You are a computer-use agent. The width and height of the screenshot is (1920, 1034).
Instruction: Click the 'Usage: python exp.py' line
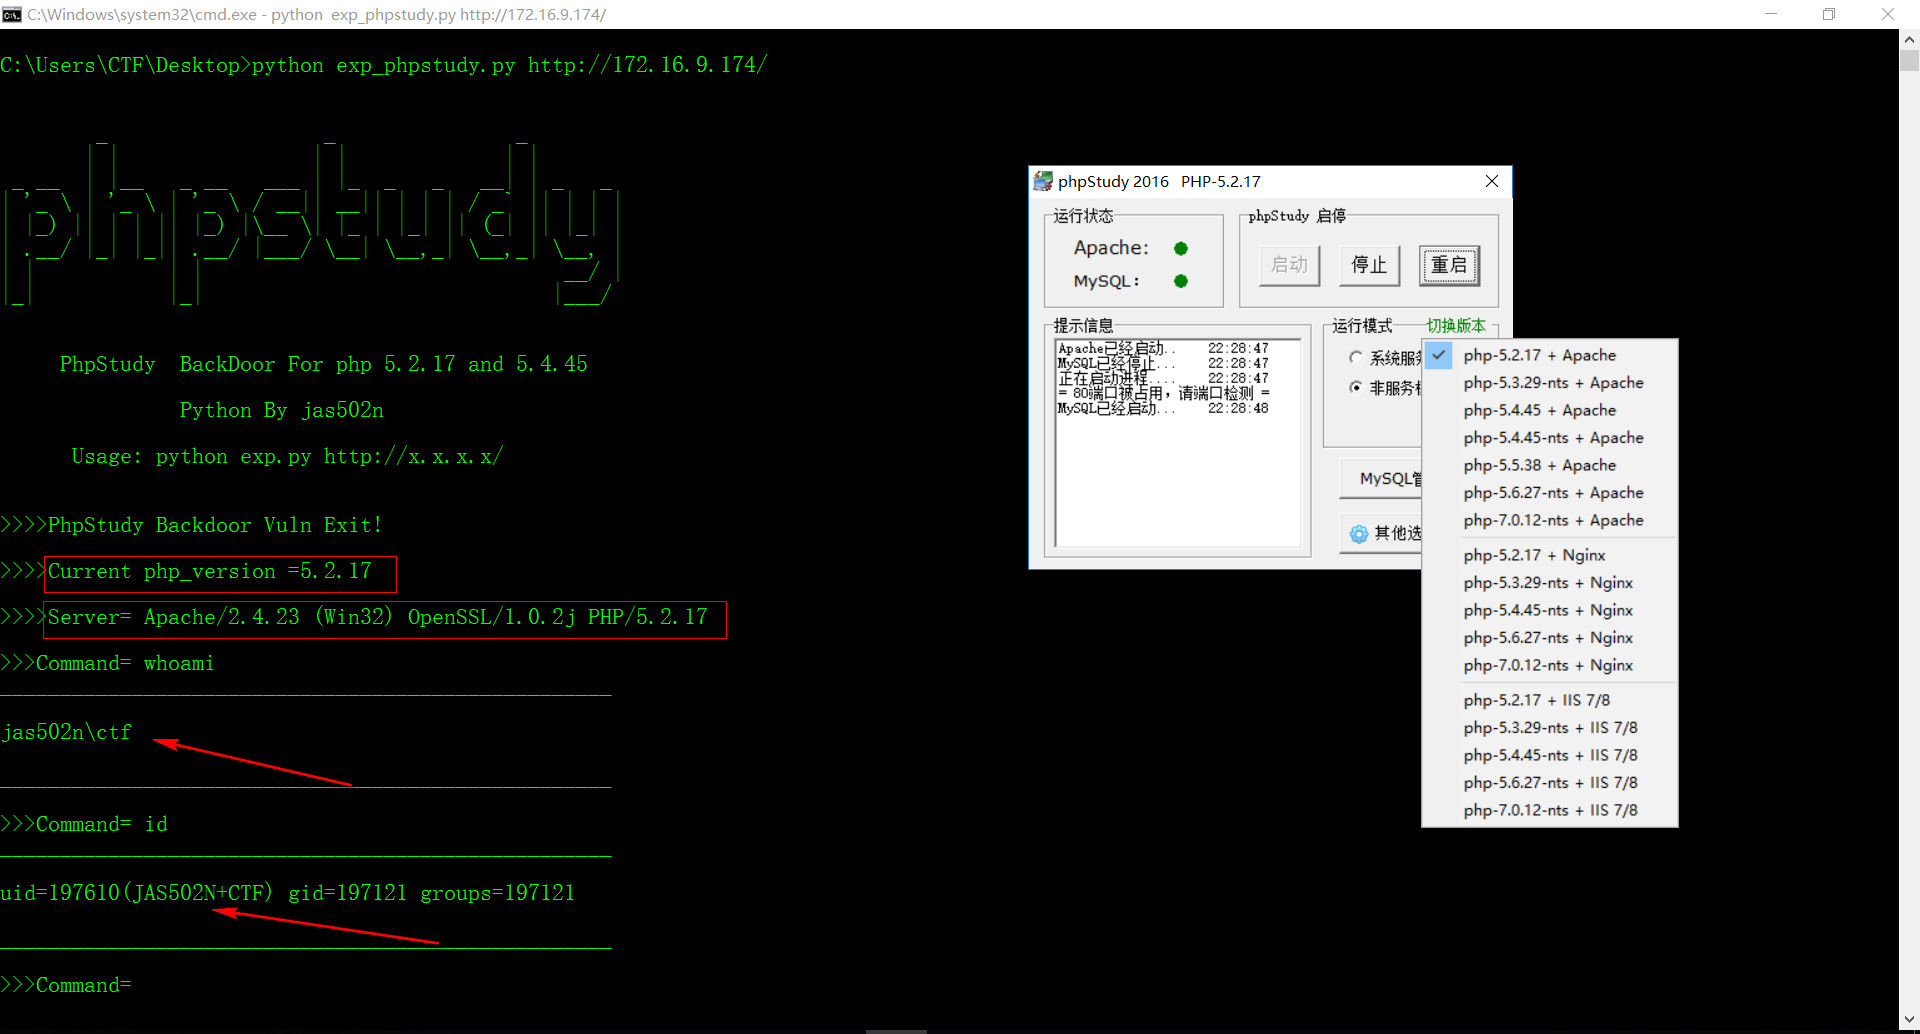[x=287, y=457]
